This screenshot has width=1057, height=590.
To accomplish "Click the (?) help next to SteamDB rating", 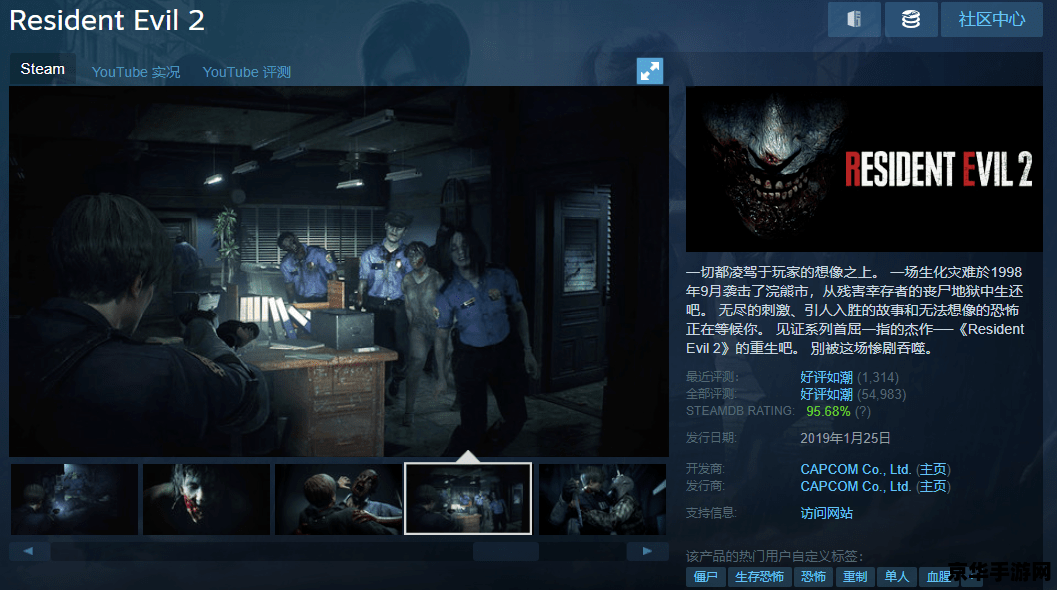I will pyautogui.click(x=863, y=411).
